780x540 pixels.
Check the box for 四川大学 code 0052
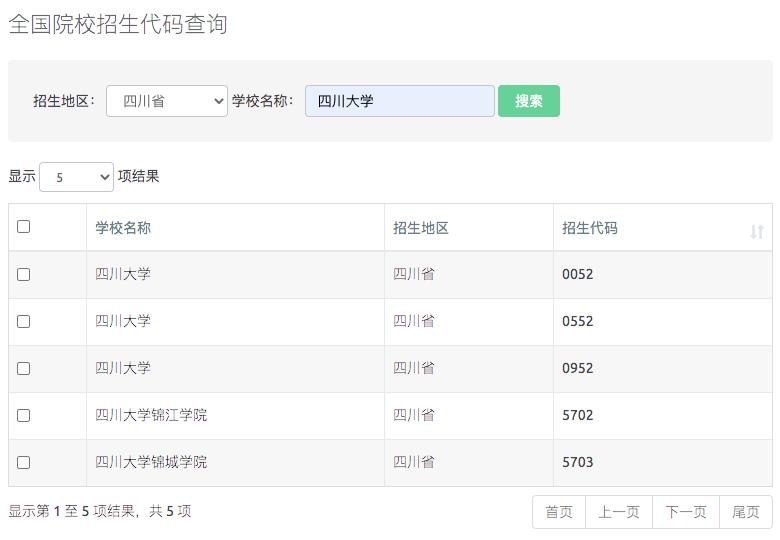tap(23, 274)
